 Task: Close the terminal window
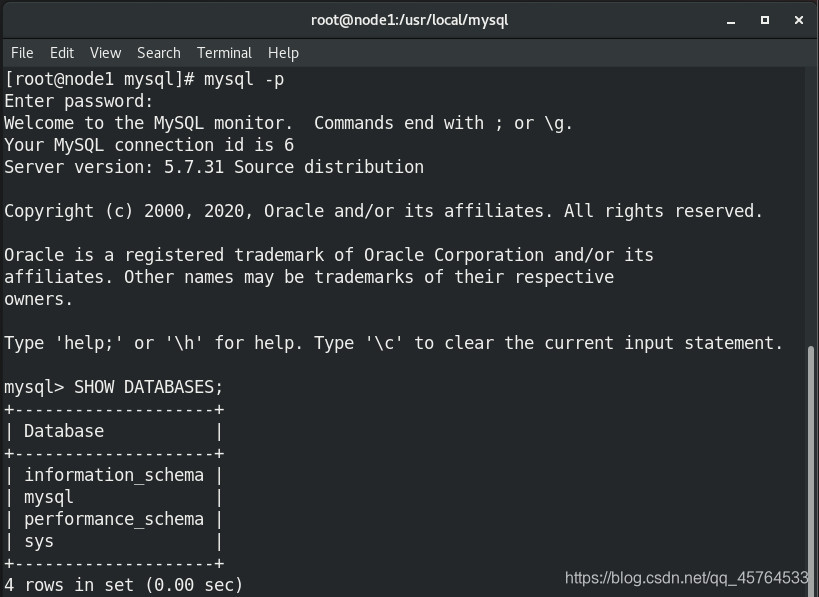pyautogui.click(x=799, y=20)
